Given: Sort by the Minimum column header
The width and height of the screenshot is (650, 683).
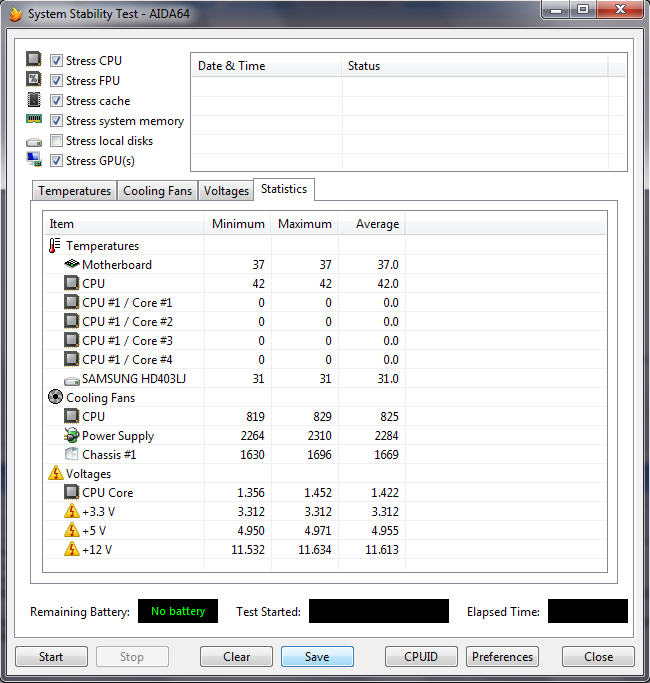Looking at the screenshot, I should (x=237, y=224).
